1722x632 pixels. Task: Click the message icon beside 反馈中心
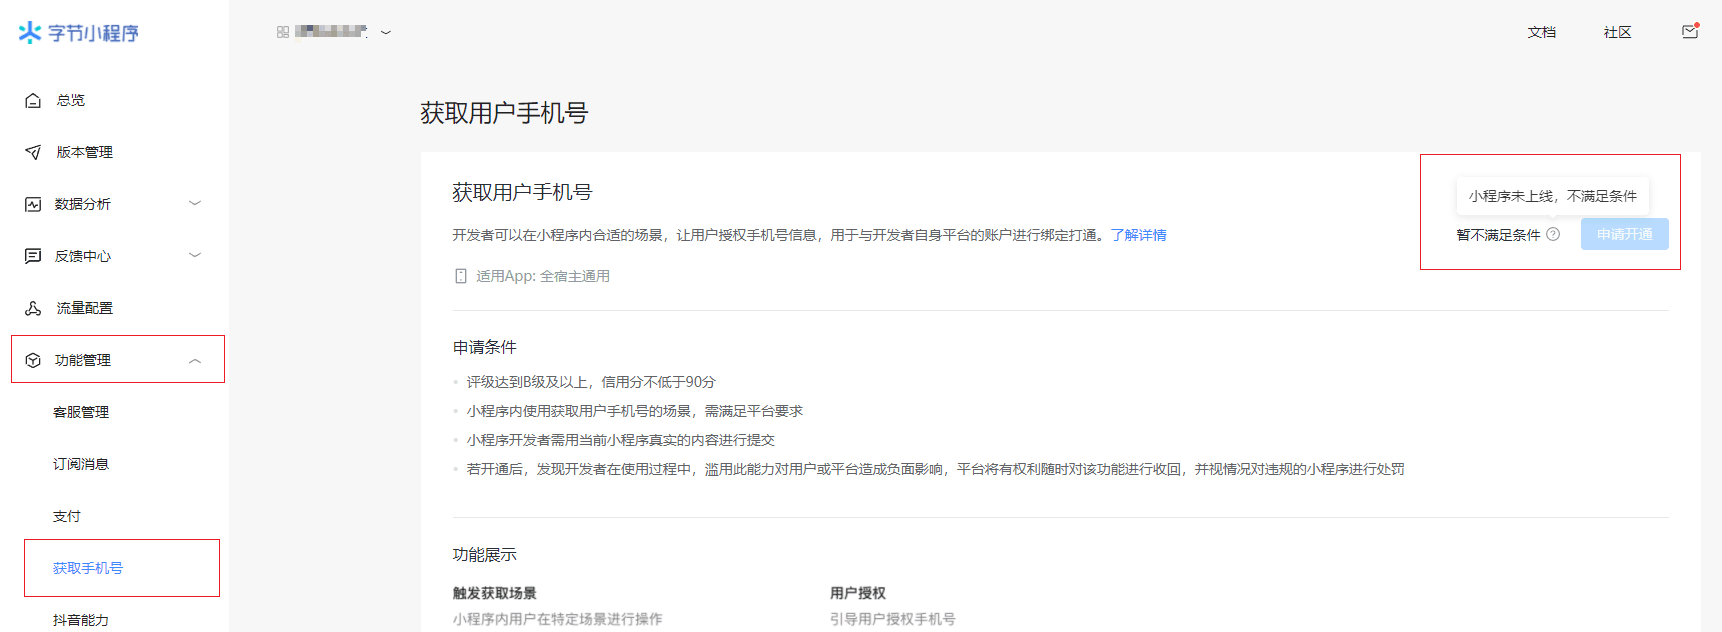point(33,256)
